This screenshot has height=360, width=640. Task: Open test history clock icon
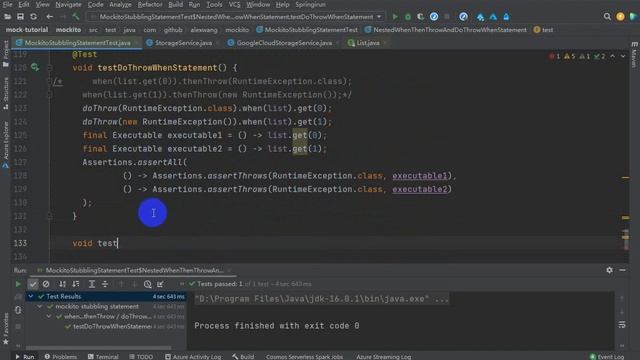[148, 284]
